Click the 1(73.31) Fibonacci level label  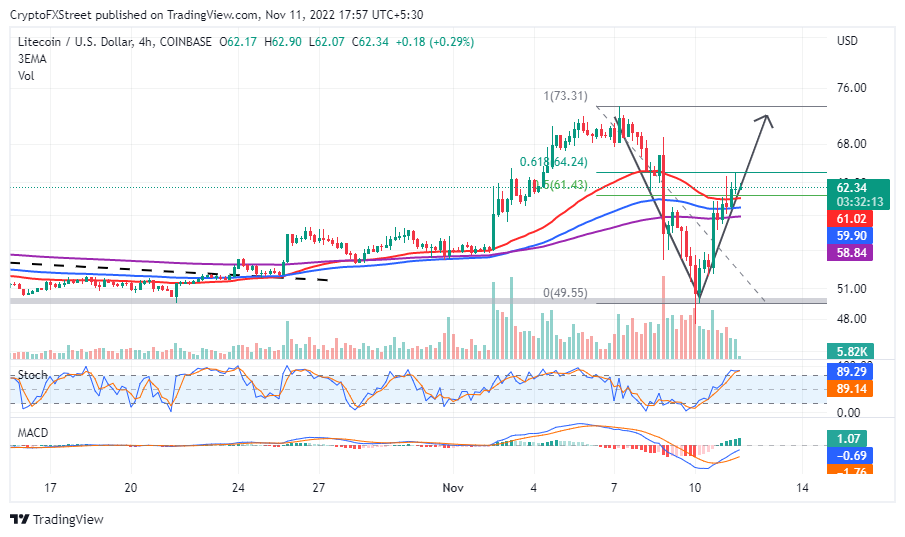pos(566,96)
